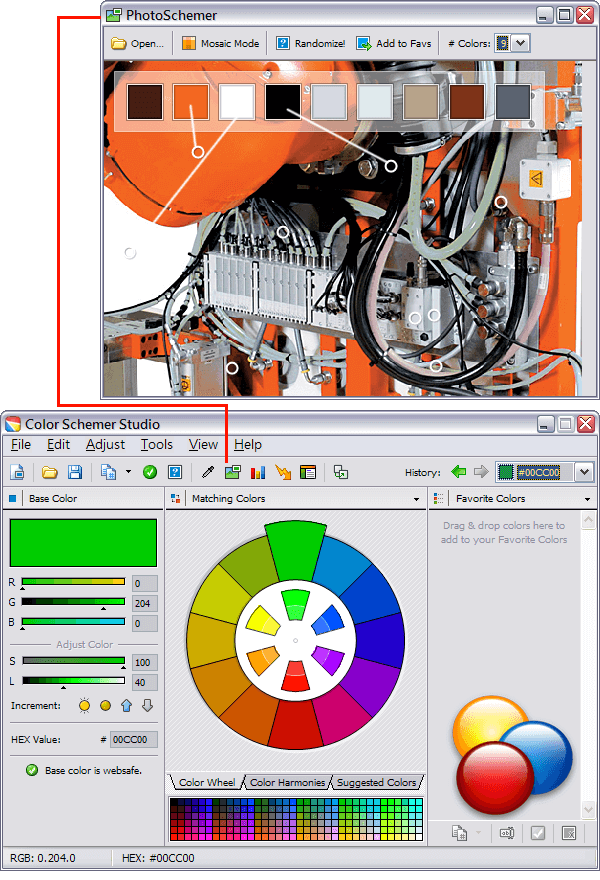
Task: Select the black palette swatch
Action: pos(283,102)
